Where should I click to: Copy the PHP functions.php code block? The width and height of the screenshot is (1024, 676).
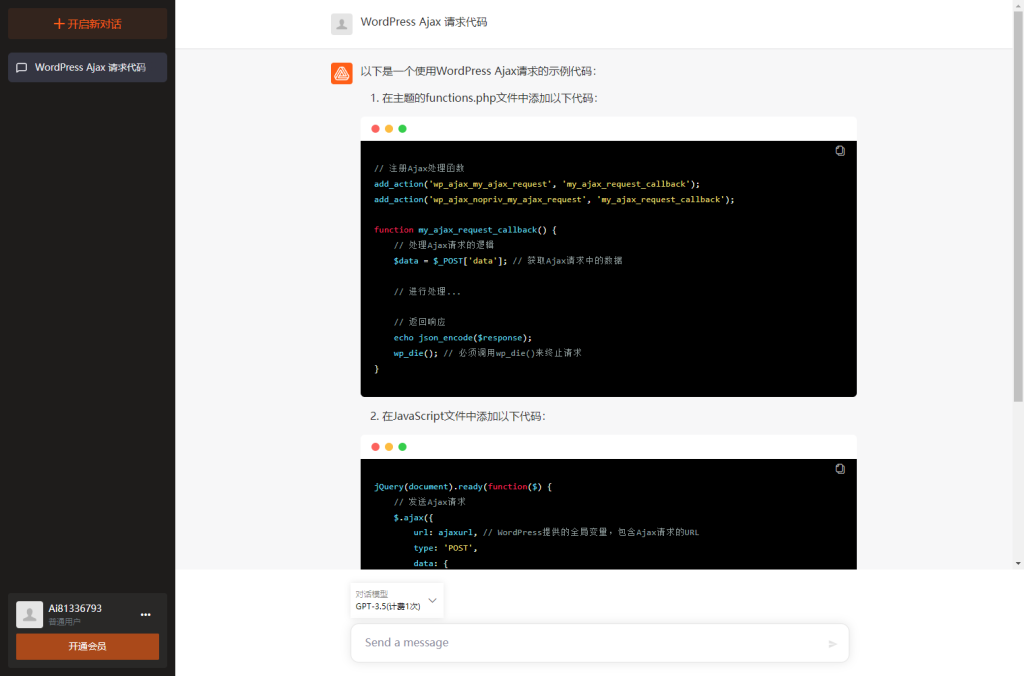(x=840, y=151)
